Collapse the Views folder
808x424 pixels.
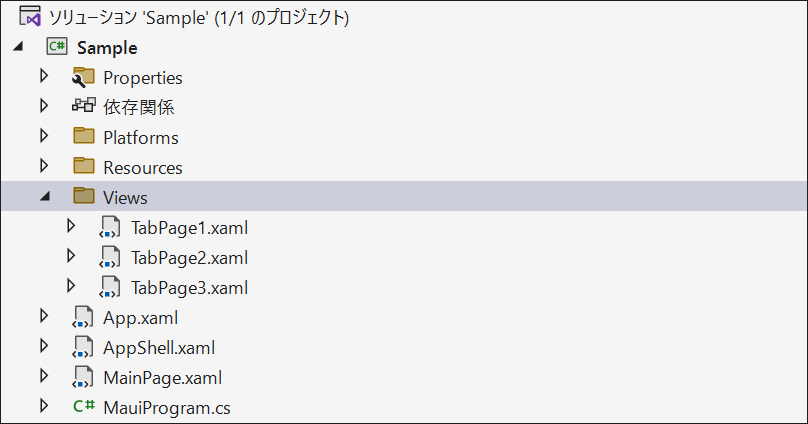coord(45,196)
